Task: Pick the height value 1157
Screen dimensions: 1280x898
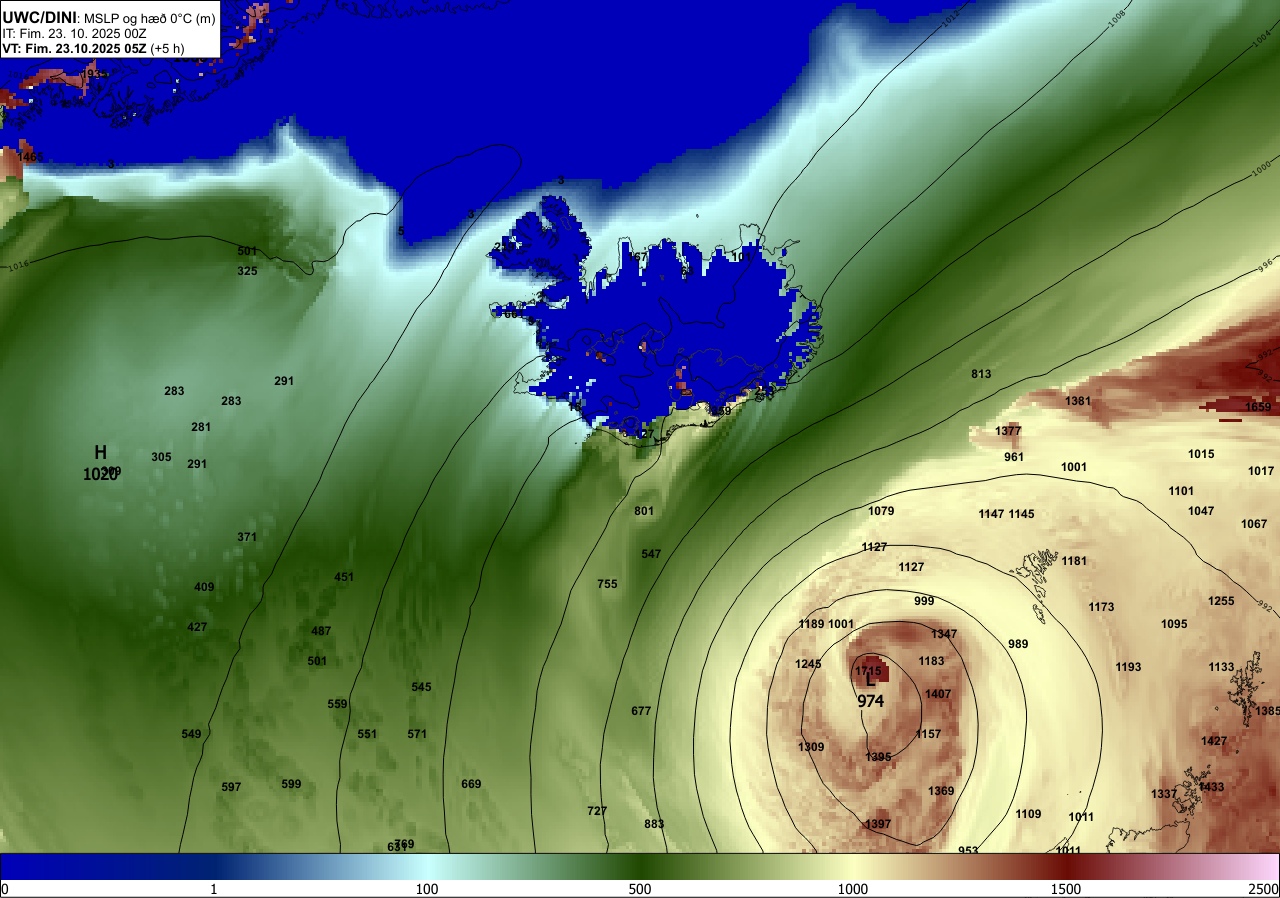Action: (x=928, y=734)
